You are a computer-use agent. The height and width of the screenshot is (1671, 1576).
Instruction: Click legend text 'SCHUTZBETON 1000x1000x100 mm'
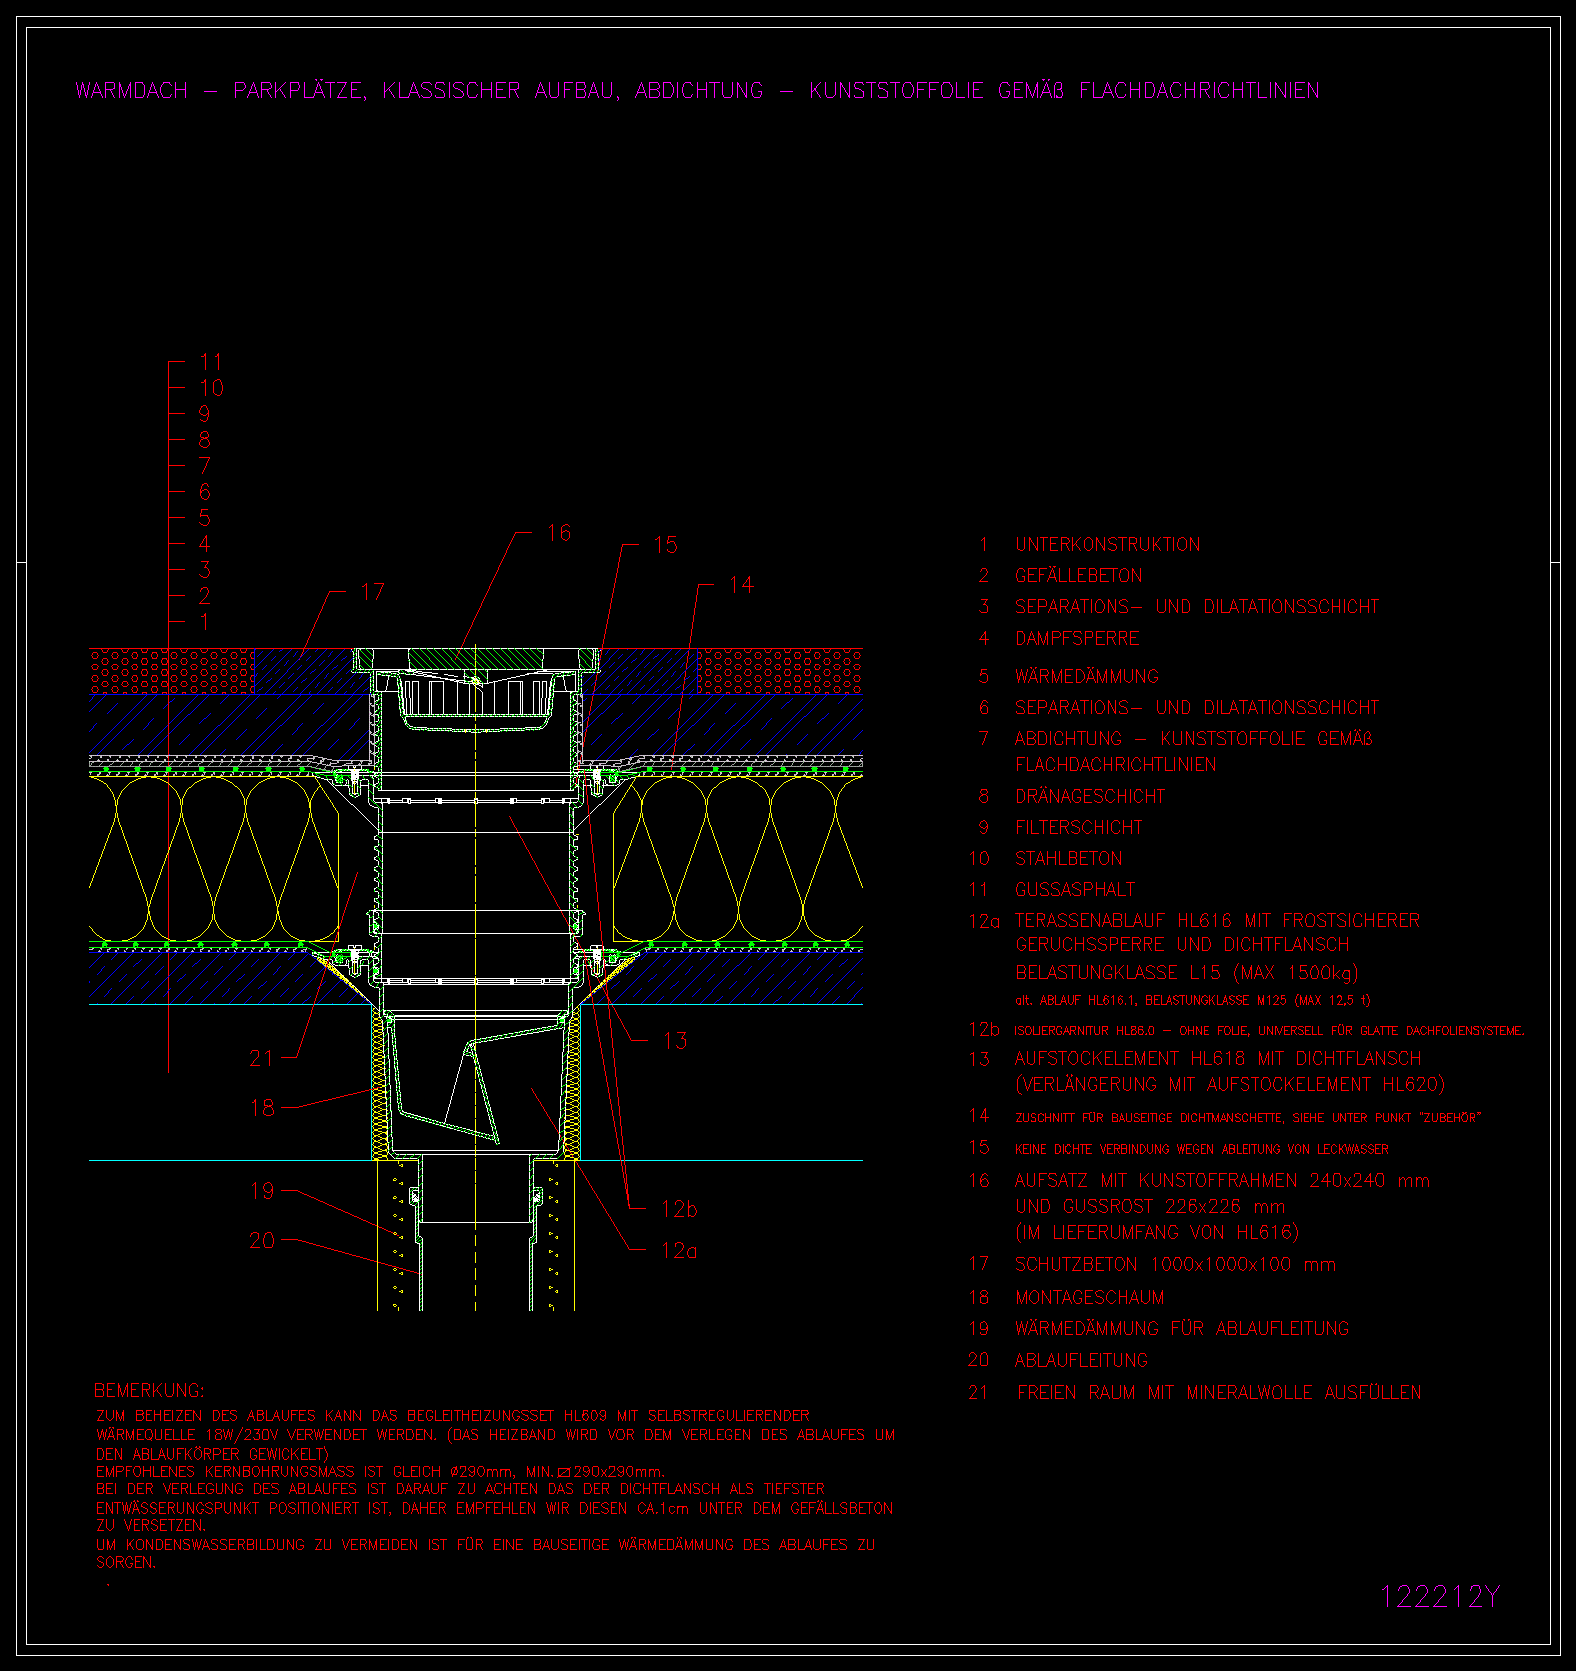pos(1175,1265)
